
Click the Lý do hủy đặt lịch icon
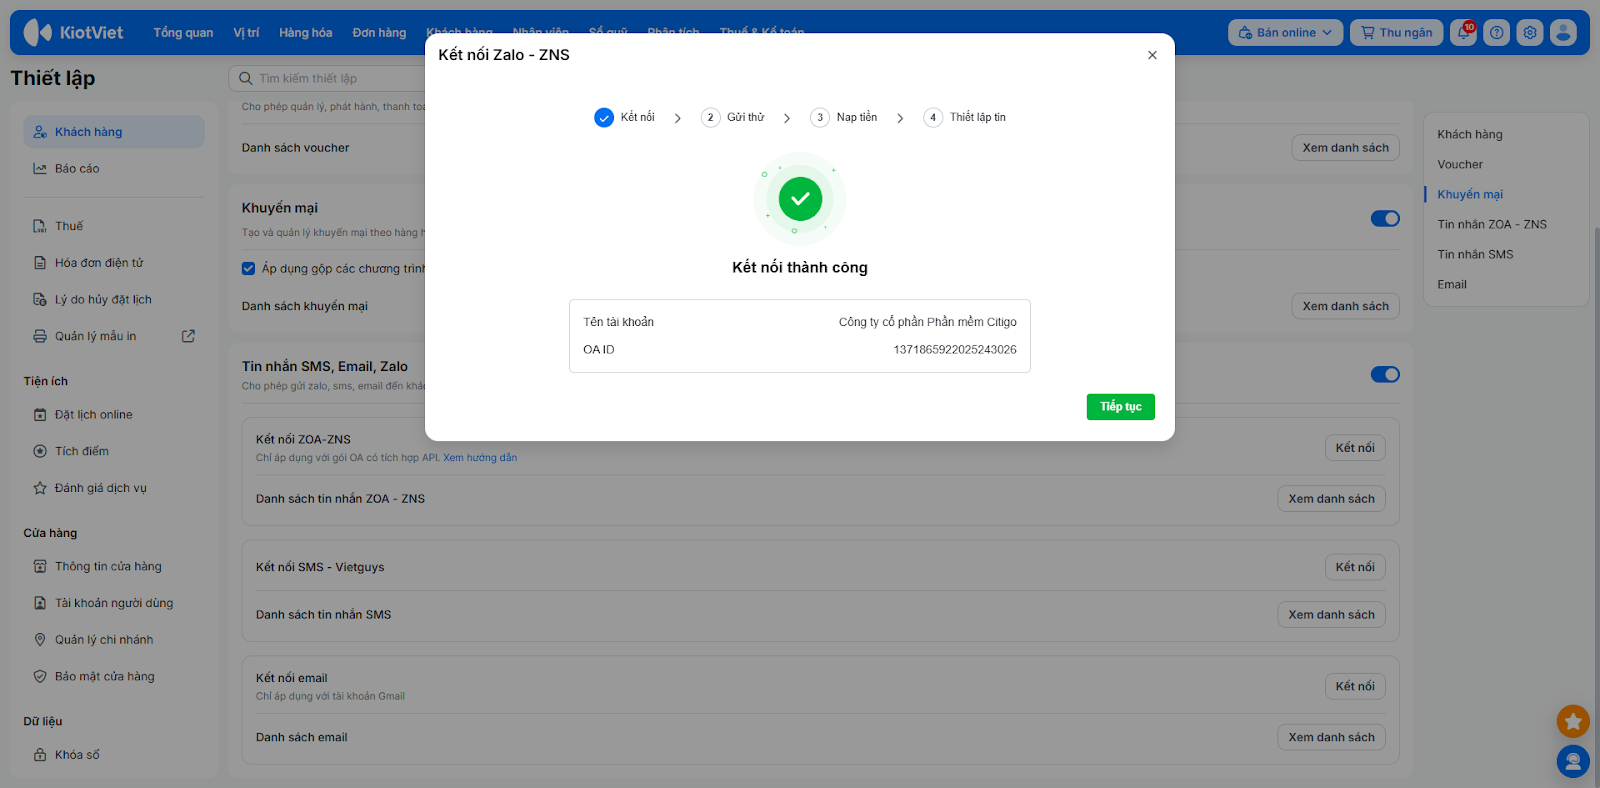pyautogui.click(x=40, y=300)
